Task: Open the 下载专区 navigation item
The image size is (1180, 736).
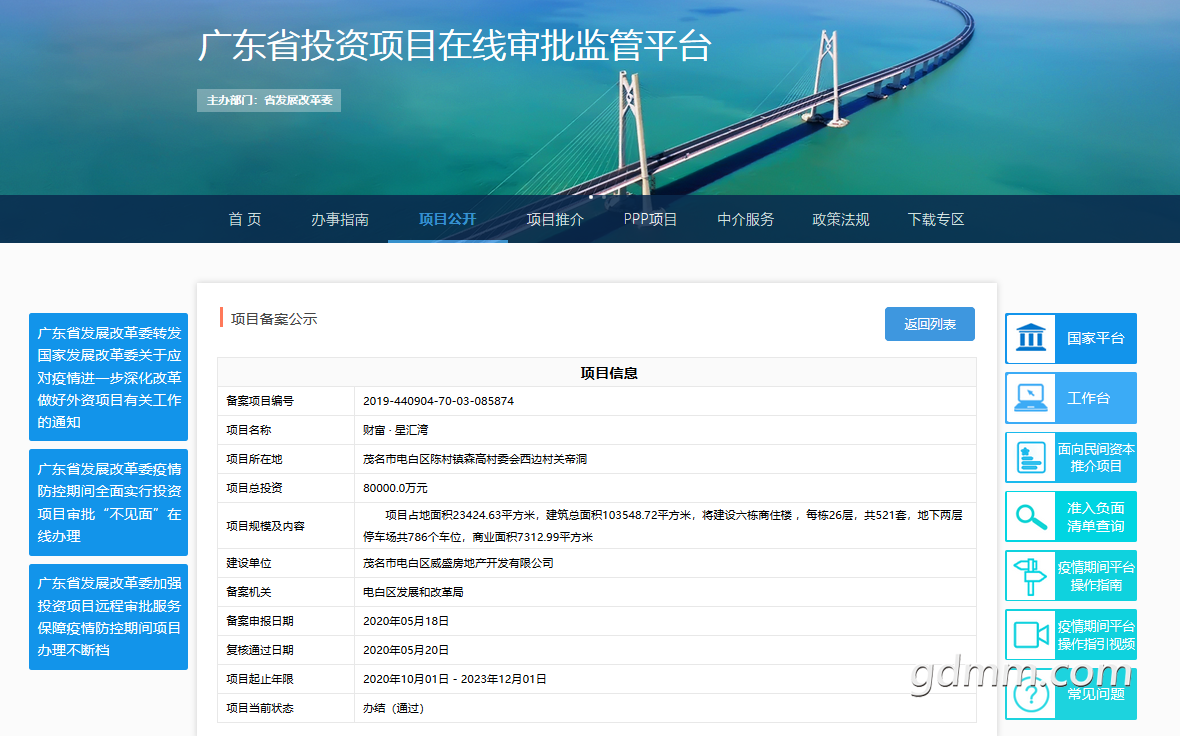Action: [935, 219]
